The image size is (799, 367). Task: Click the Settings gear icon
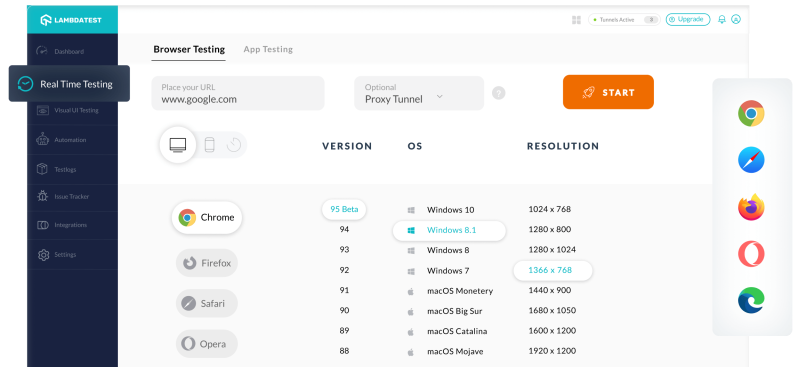pos(43,254)
